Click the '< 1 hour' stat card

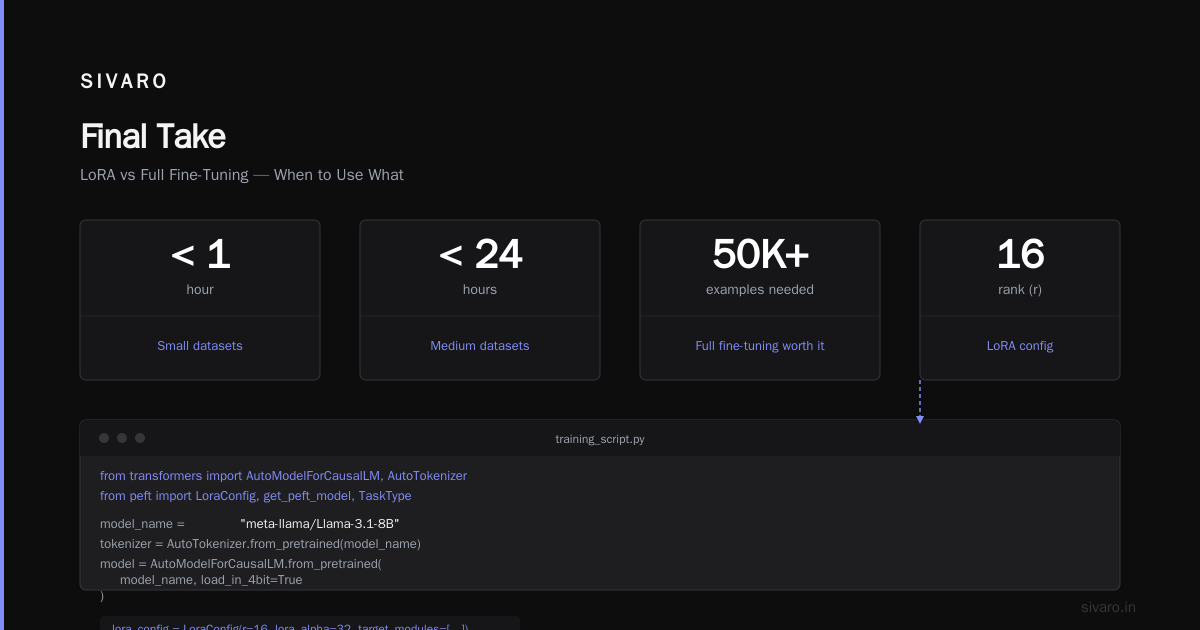pos(200,300)
